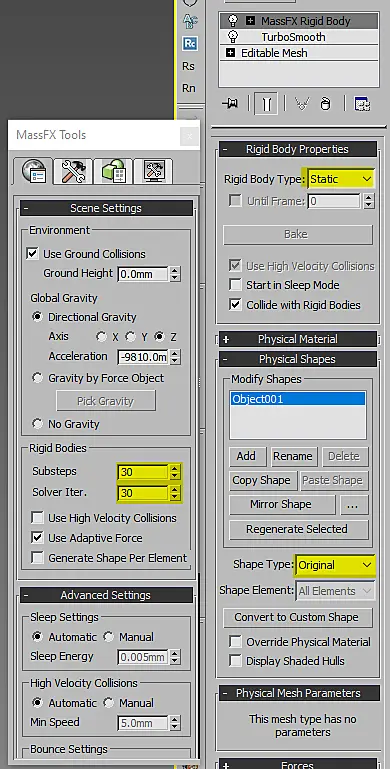Select Automatic under Sleep Settings
This screenshot has height=769, width=390.
37,637
